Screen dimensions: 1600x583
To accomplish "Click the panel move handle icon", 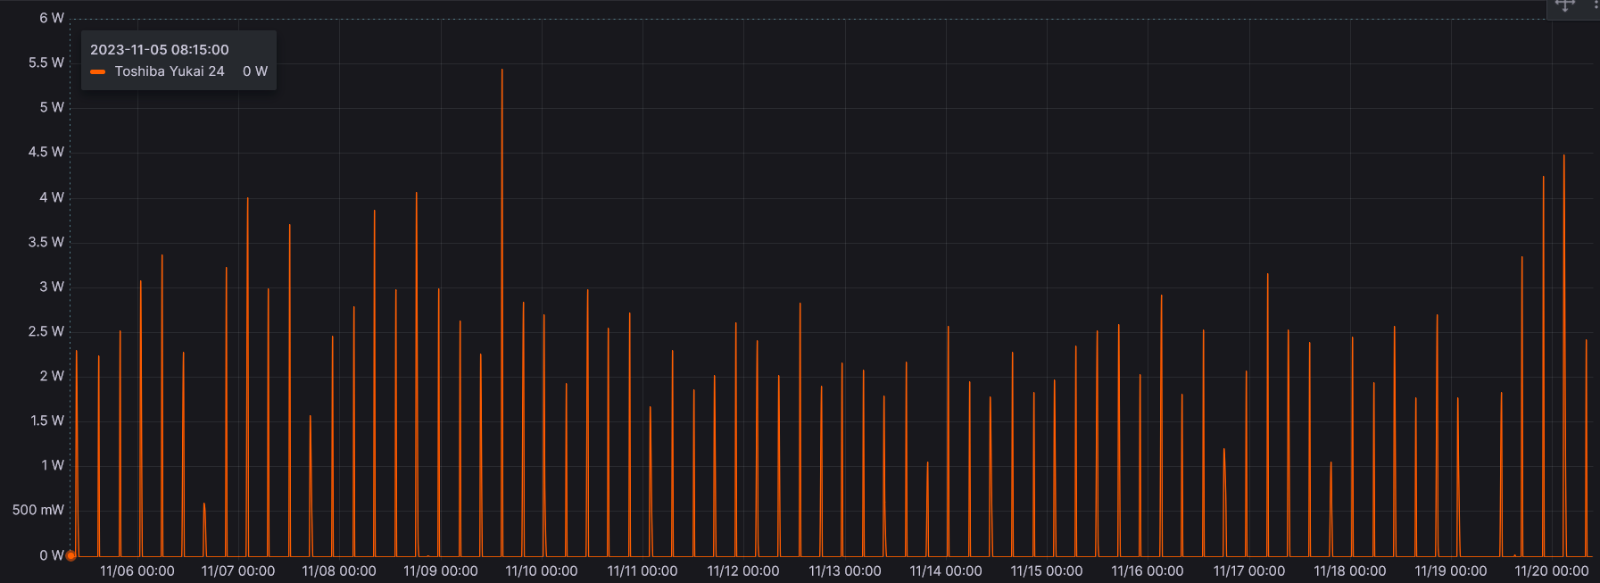I will [x=1565, y=5].
